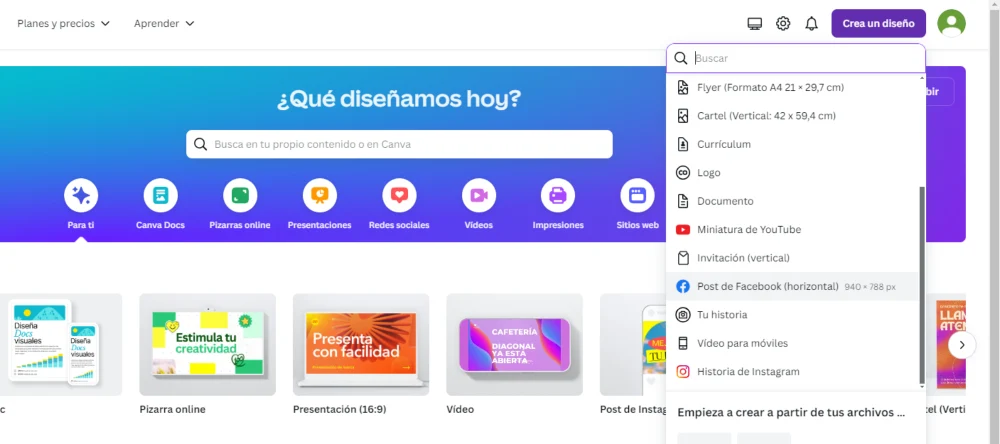Open the Presenta con facilidad thumbnail
Viewport: 1000px width, 444px height.
[361, 344]
